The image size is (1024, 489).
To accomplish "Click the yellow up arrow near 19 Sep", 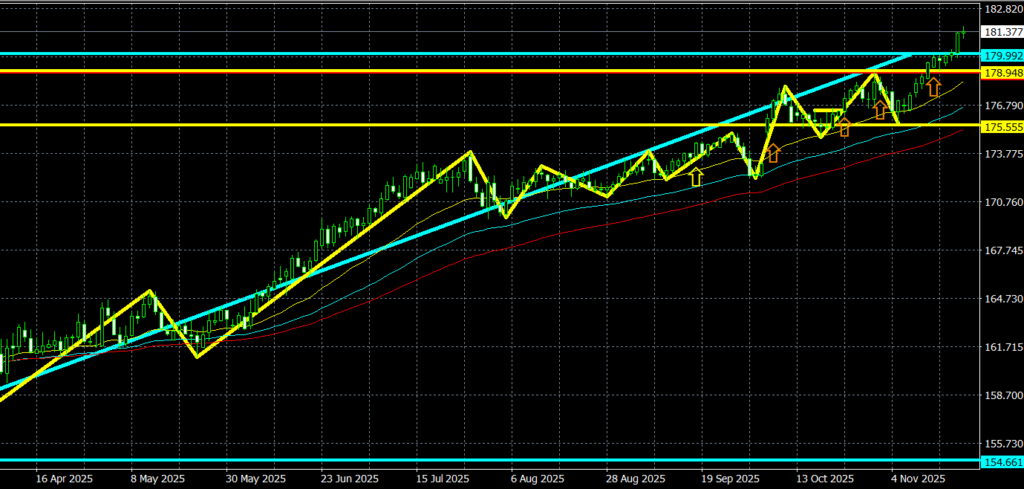I will (696, 177).
